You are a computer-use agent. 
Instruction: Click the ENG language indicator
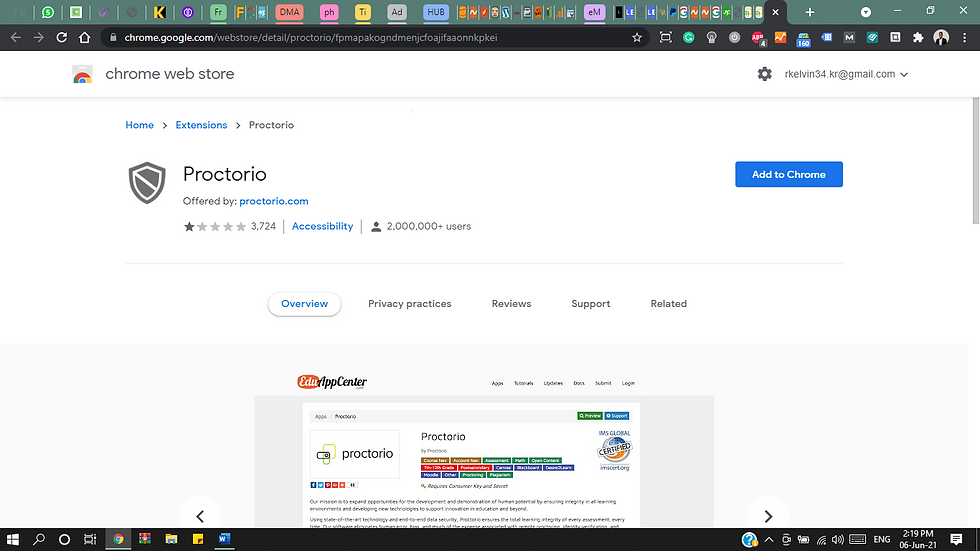882,540
